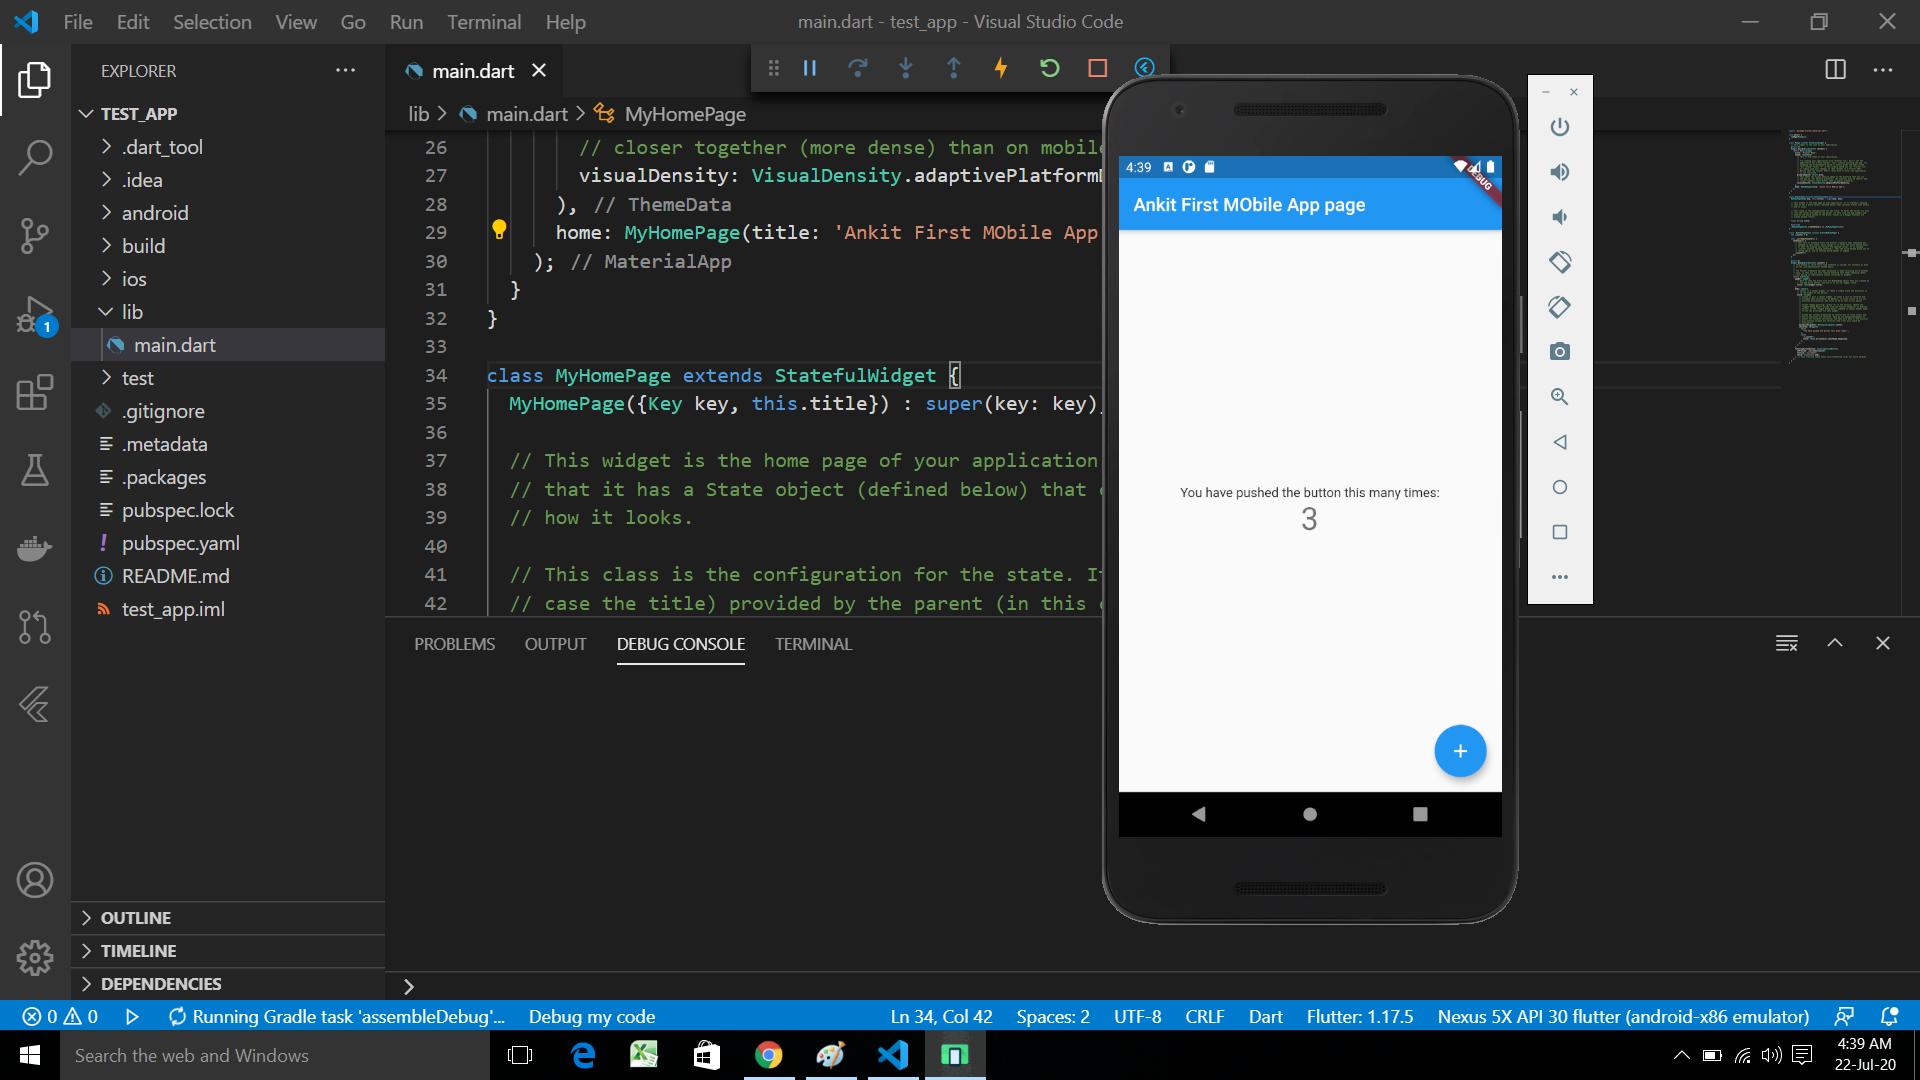1920x1080 pixels.
Task: Open the Test beaker view
Action: [x=35, y=470]
